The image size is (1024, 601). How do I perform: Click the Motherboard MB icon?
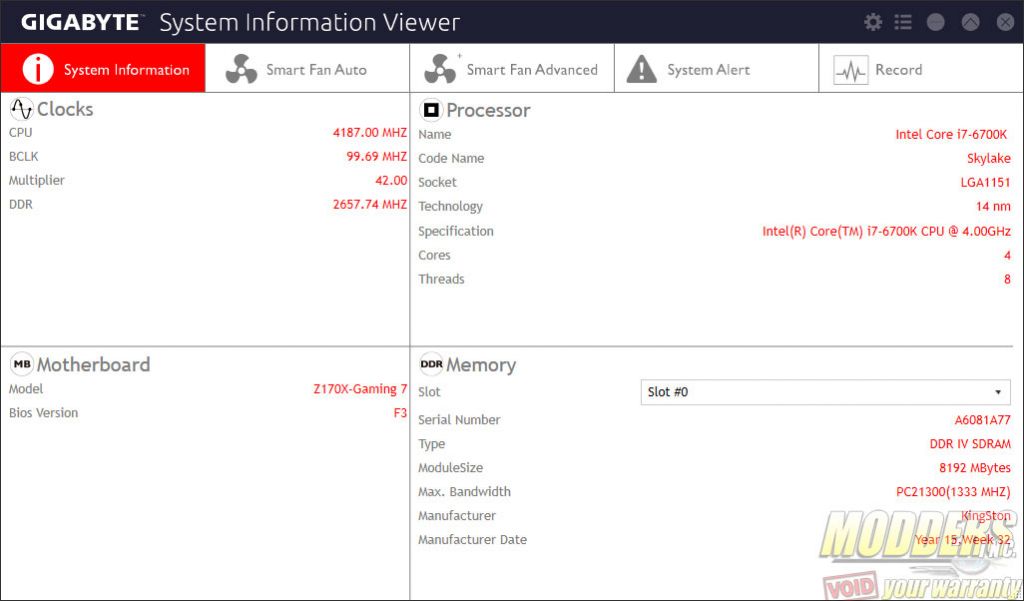pos(22,365)
